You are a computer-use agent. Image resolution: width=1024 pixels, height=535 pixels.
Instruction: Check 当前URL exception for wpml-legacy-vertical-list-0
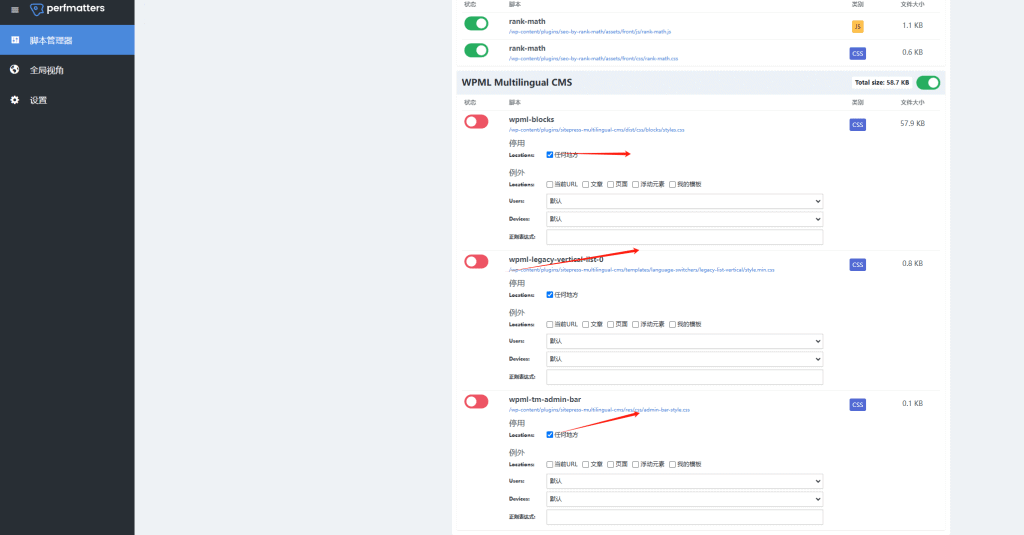click(550, 324)
